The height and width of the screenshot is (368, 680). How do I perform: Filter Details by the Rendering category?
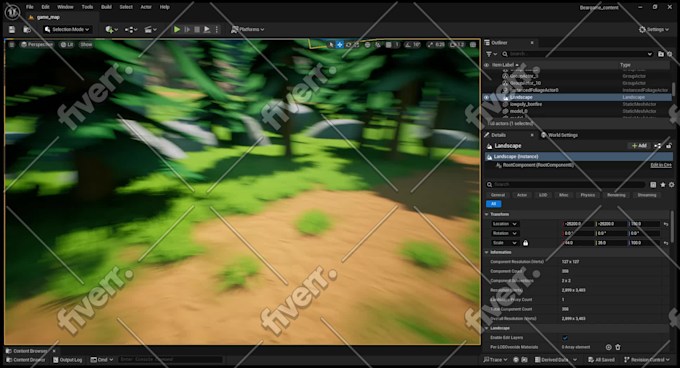click(x=616, y=195)
